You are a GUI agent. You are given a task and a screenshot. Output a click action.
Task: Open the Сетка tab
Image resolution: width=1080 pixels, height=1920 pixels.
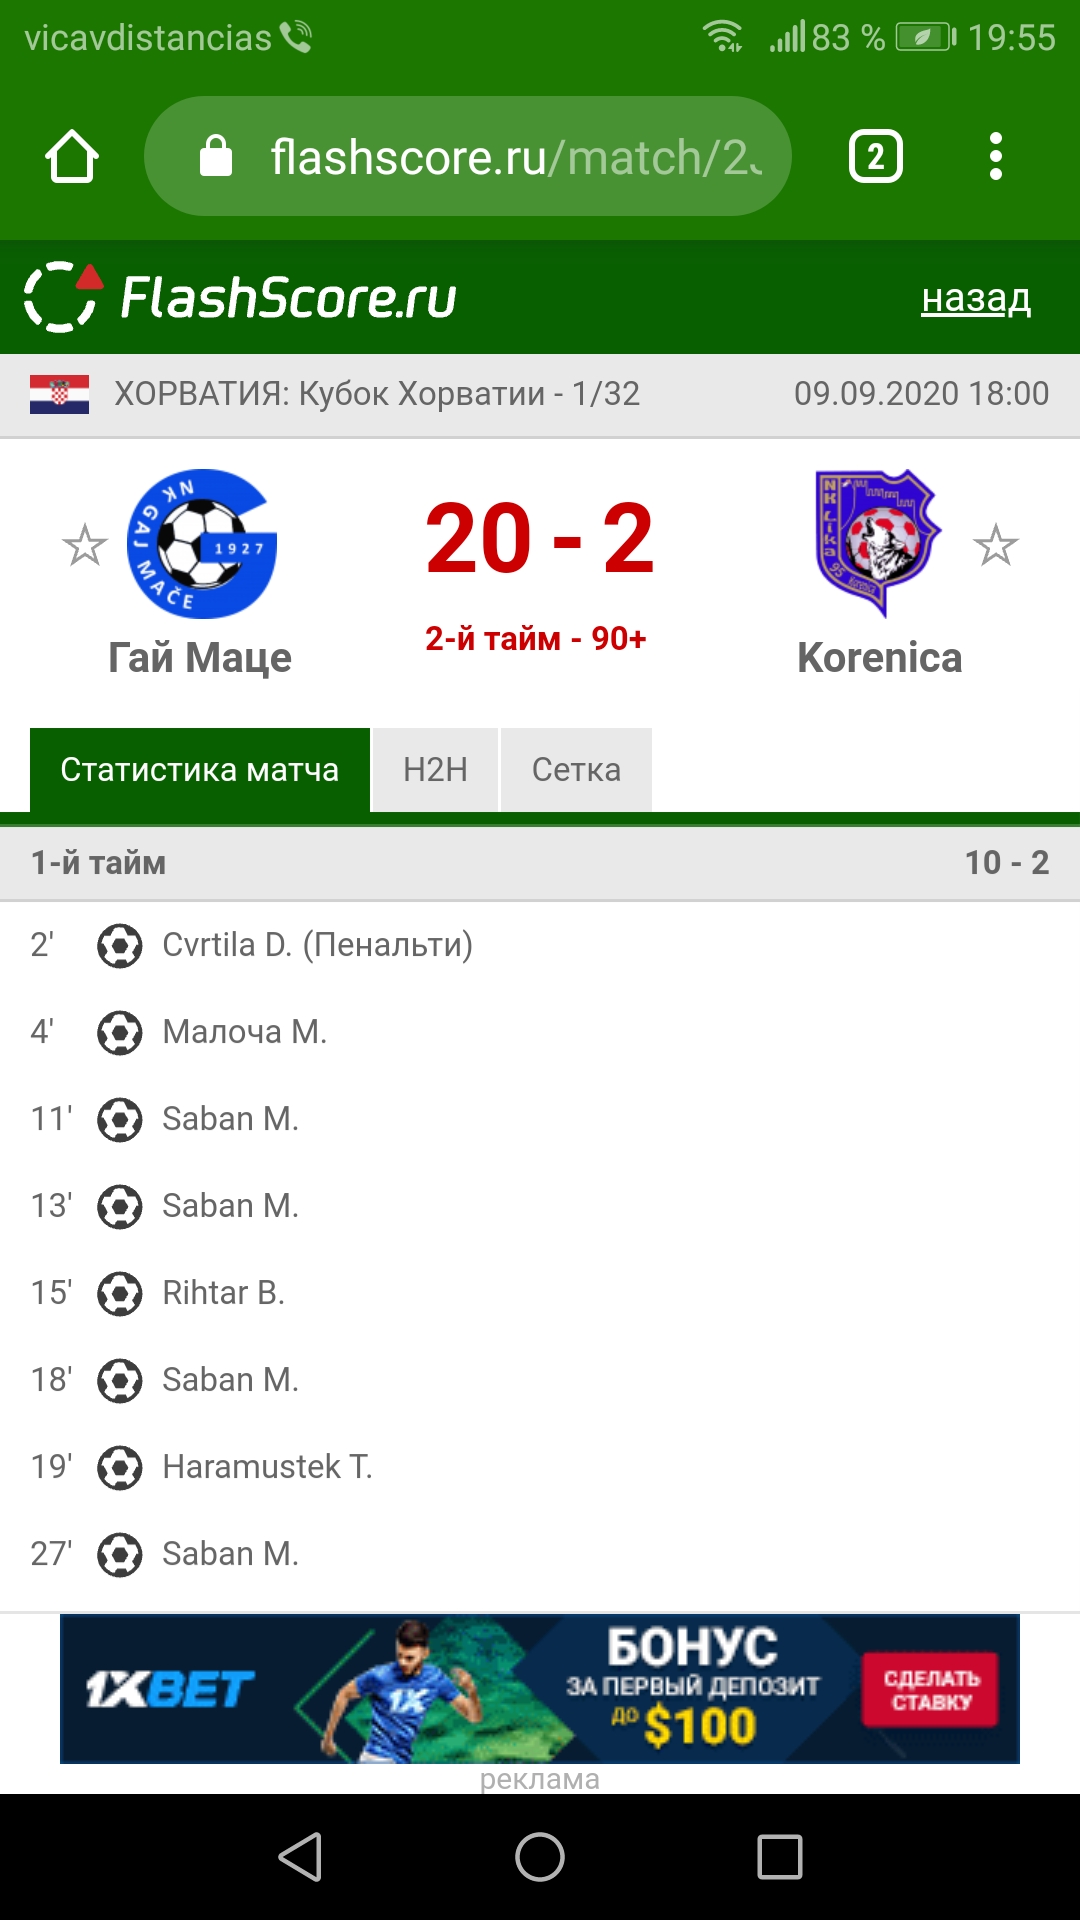click(576, 770)
